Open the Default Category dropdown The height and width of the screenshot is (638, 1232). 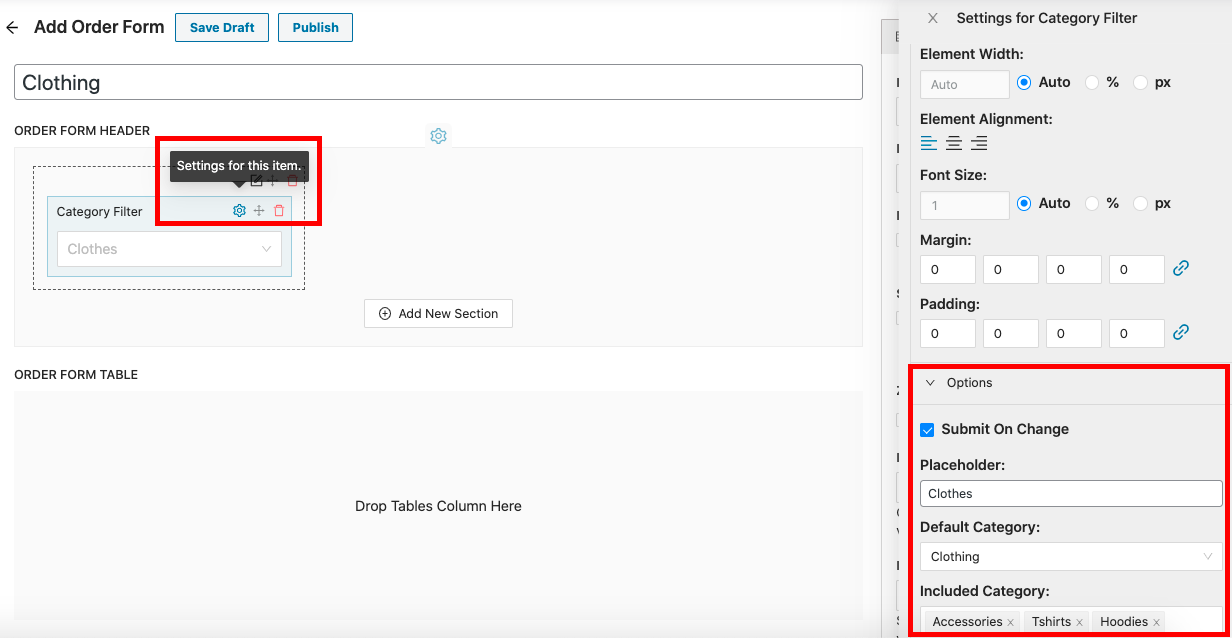coord(1070,557)
